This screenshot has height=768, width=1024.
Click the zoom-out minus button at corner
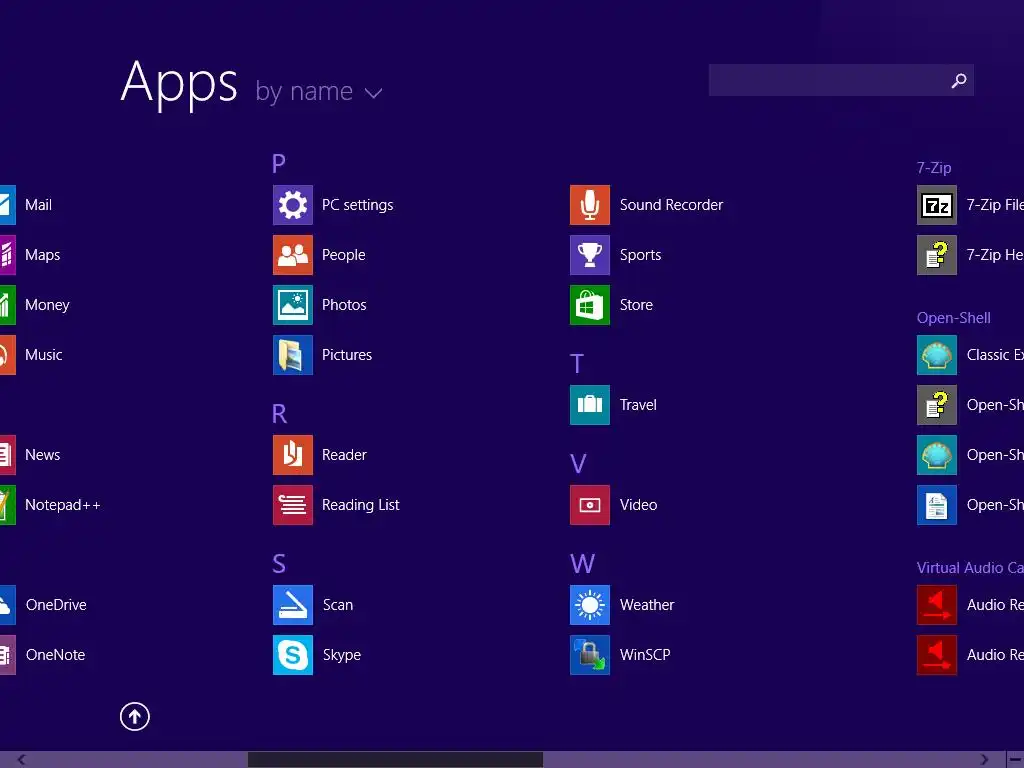(1016, 760)
